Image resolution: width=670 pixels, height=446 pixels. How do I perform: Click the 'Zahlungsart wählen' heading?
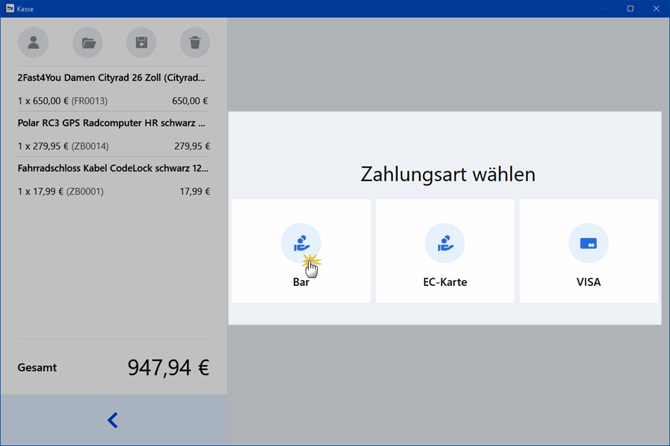coord(447,175)
